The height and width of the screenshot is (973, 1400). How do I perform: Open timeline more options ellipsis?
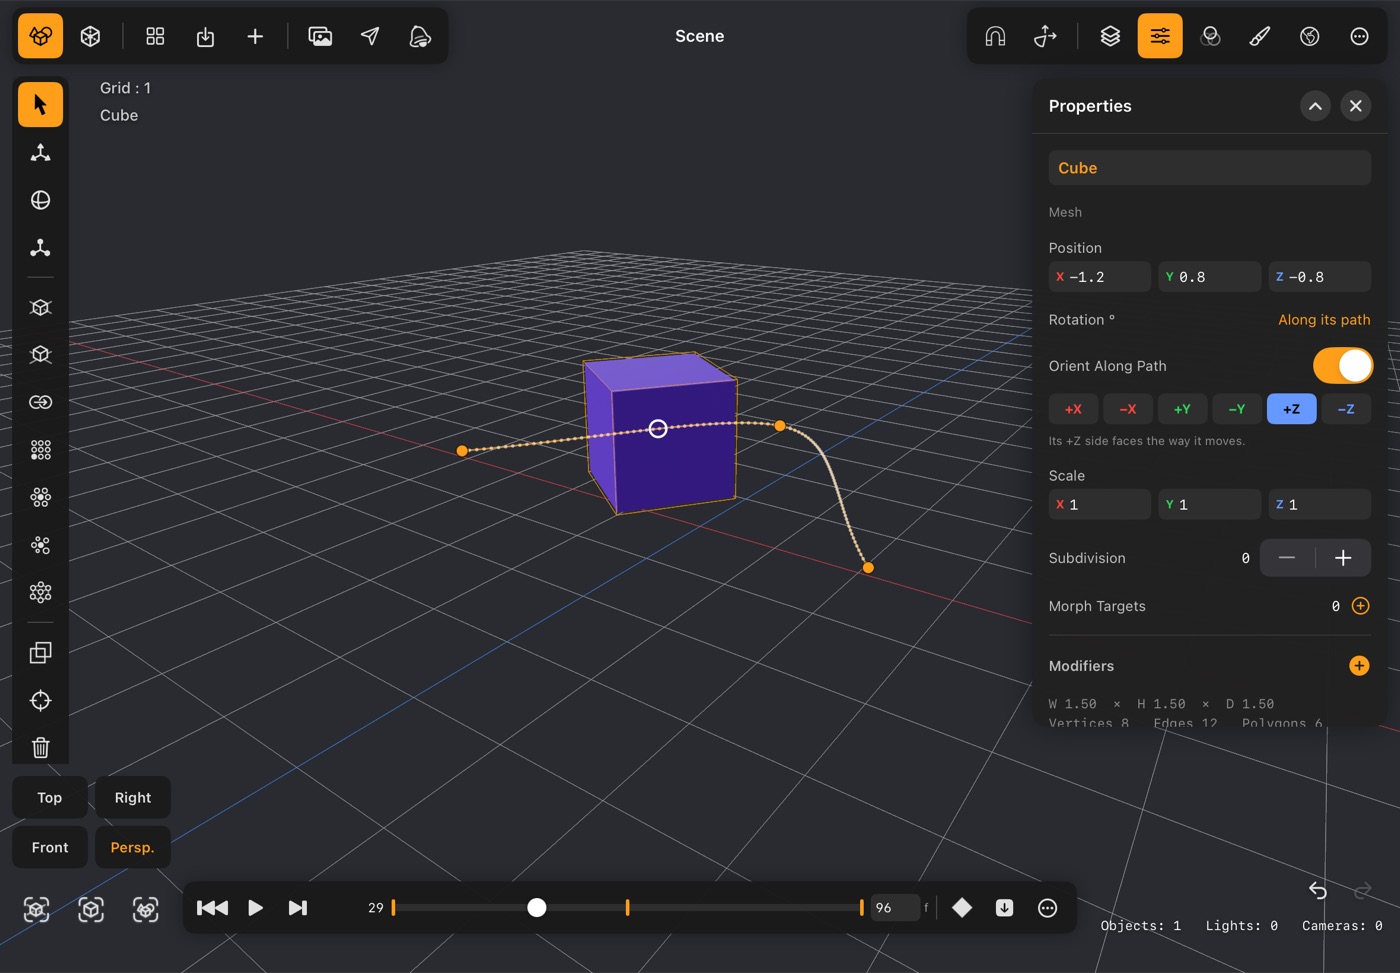tap(1047, 908)
